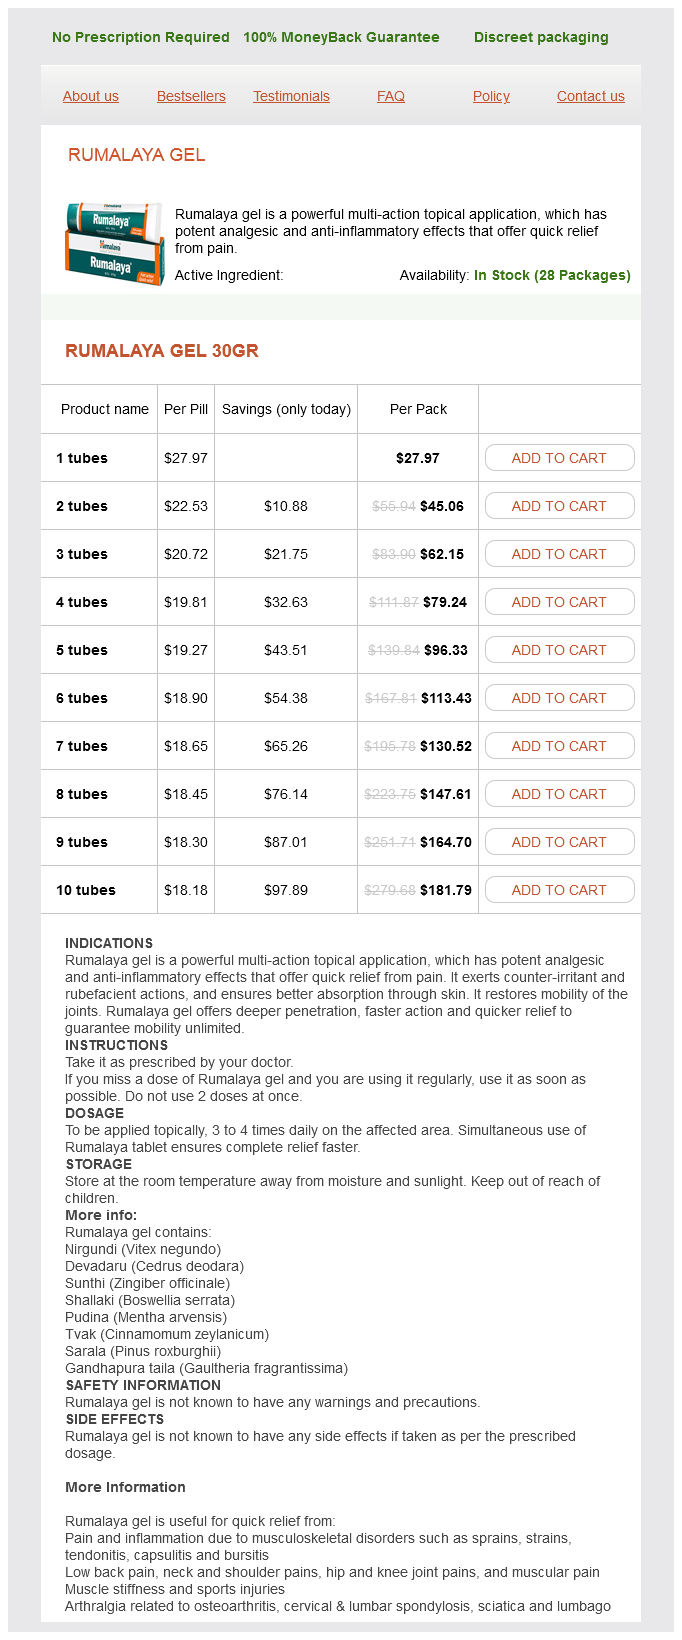
Task: Add 4 tubes to cart
Action: (559, 602)
